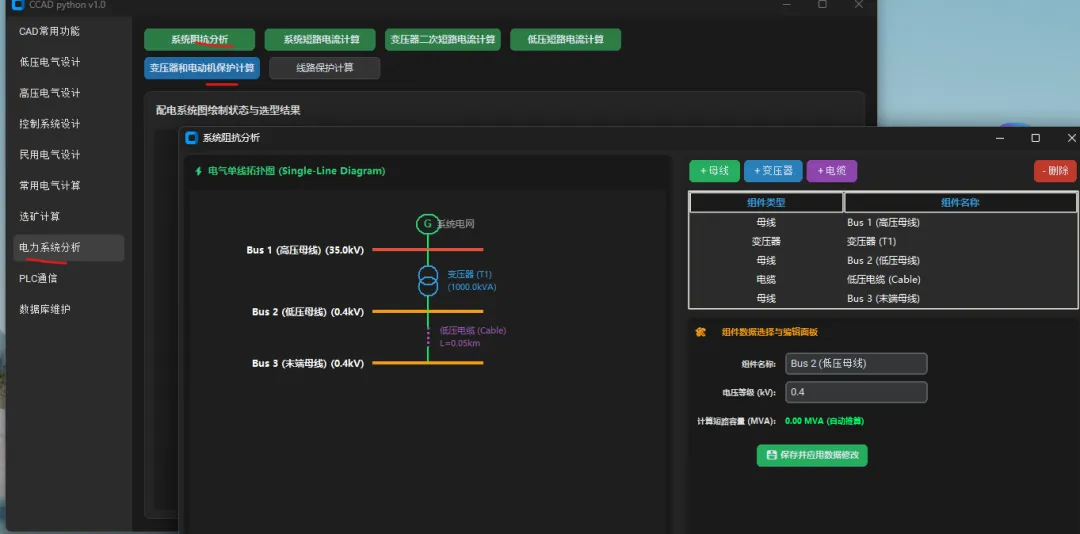Click the 电压等级 (kV) input field
1080x534 pixels.
pos(856,392)
